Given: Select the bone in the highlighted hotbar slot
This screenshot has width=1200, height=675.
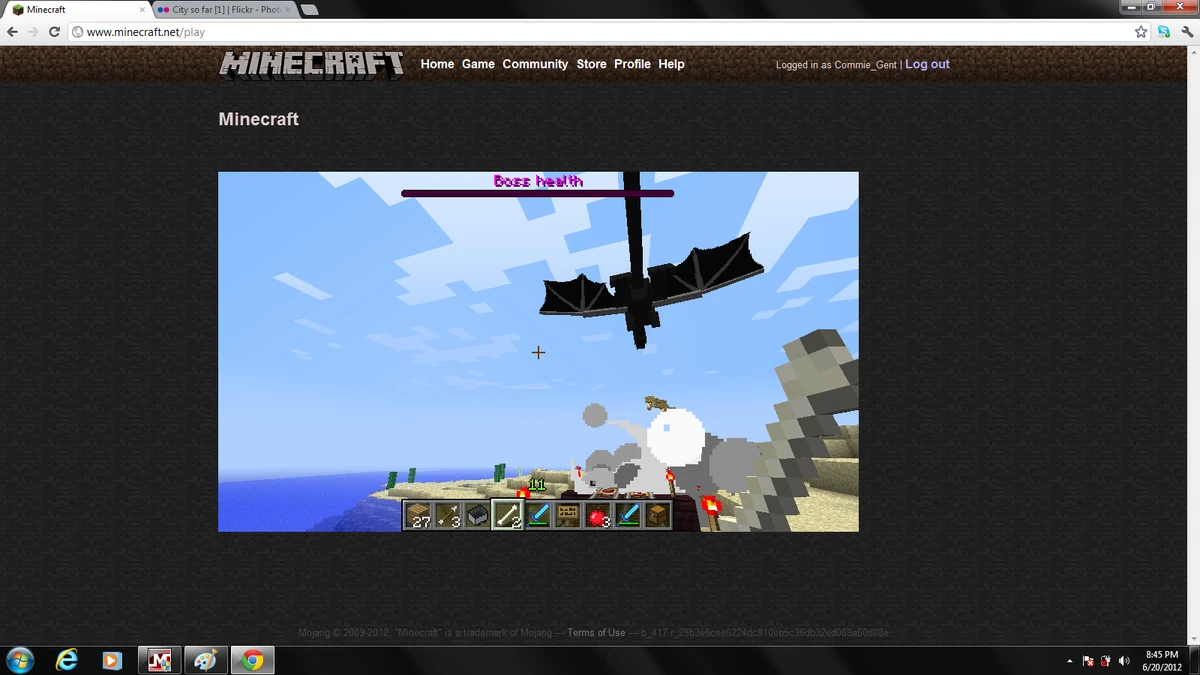Looking at the screenshot, I should [510, 515].
